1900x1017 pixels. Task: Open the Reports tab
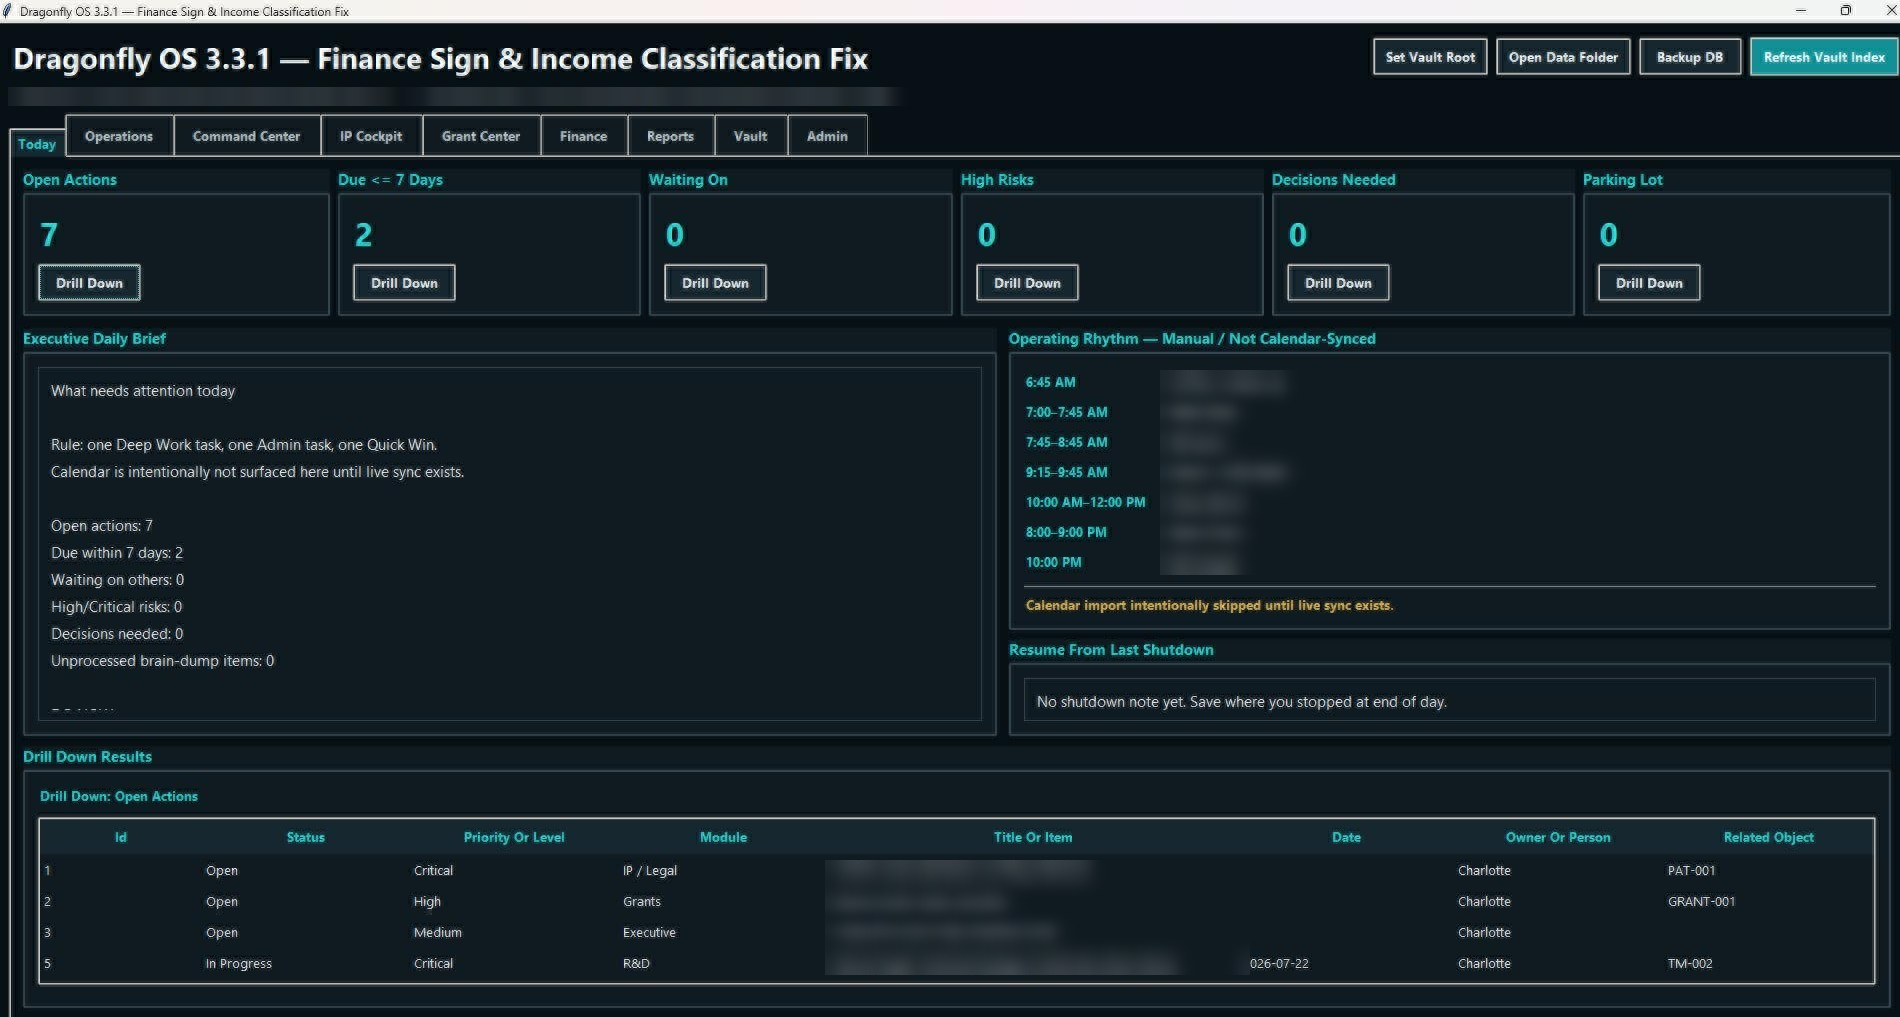pos(670,136)
